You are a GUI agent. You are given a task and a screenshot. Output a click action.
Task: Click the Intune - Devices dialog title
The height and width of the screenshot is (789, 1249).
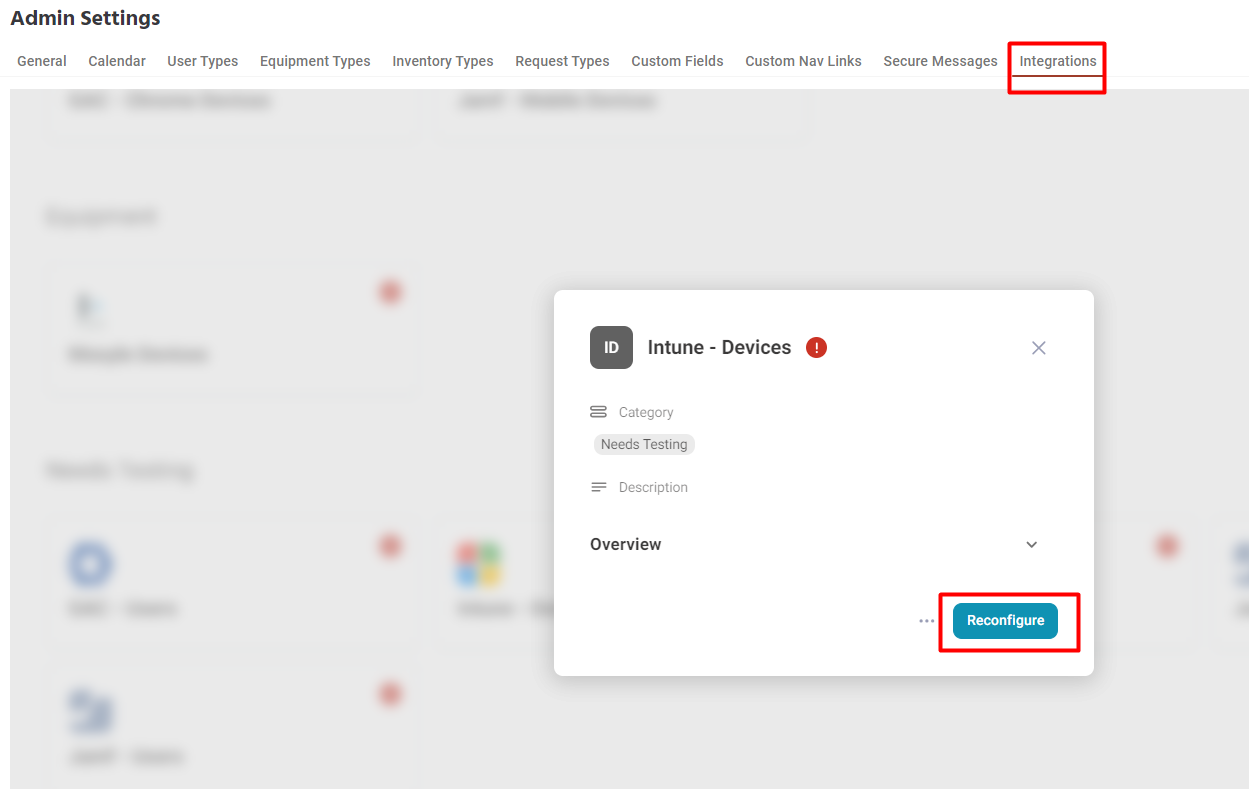(x=719, y=348)
